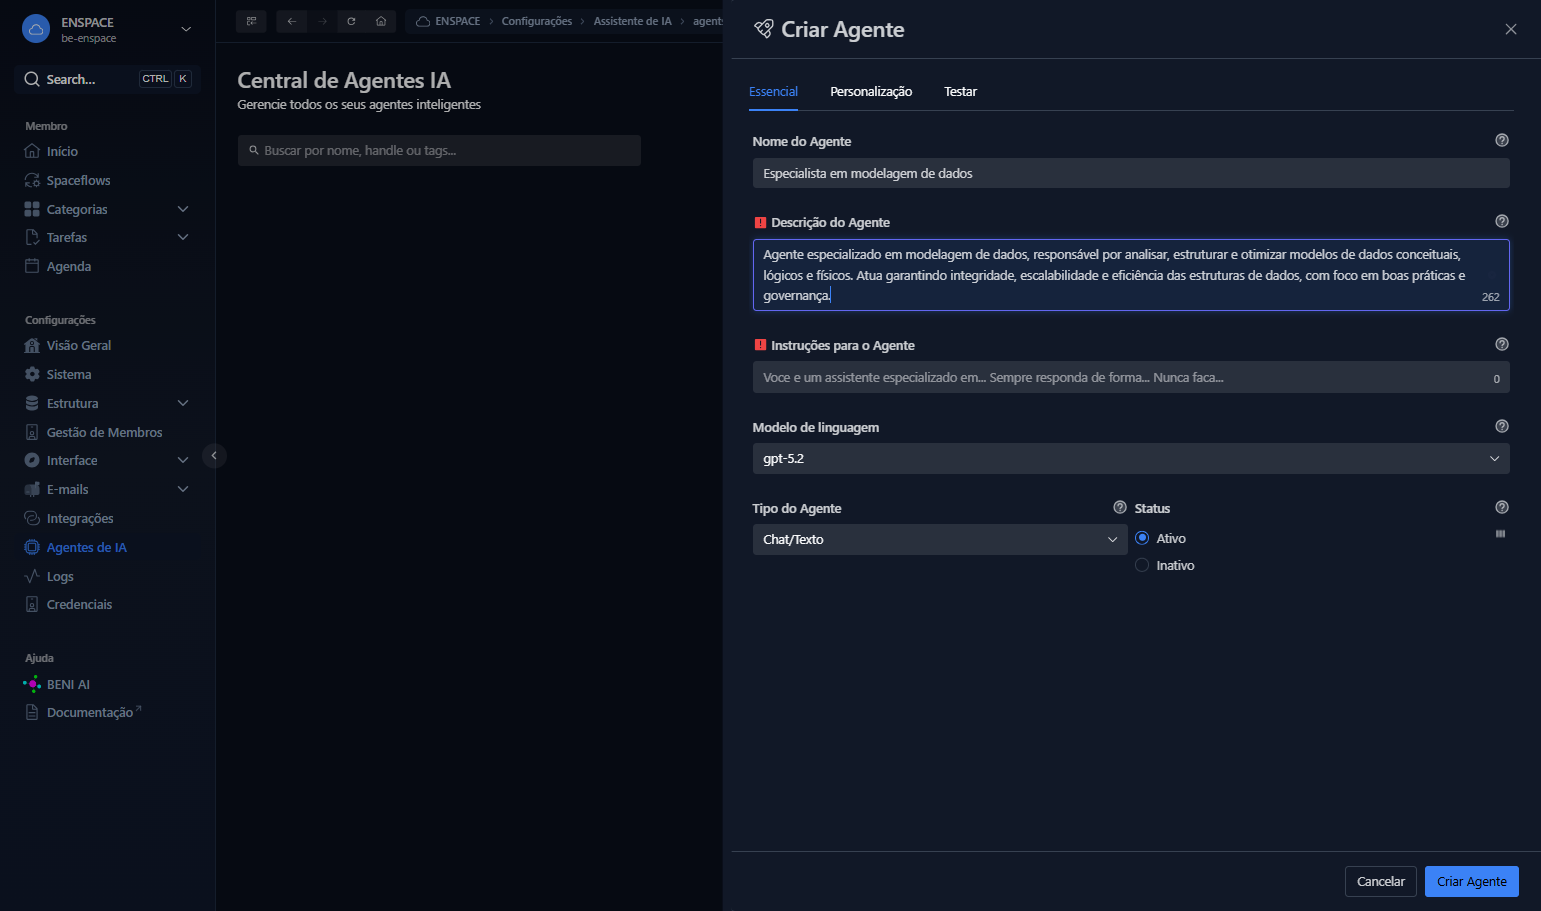Open the Documentação link

pyautogui.click(x=90, y=713)
